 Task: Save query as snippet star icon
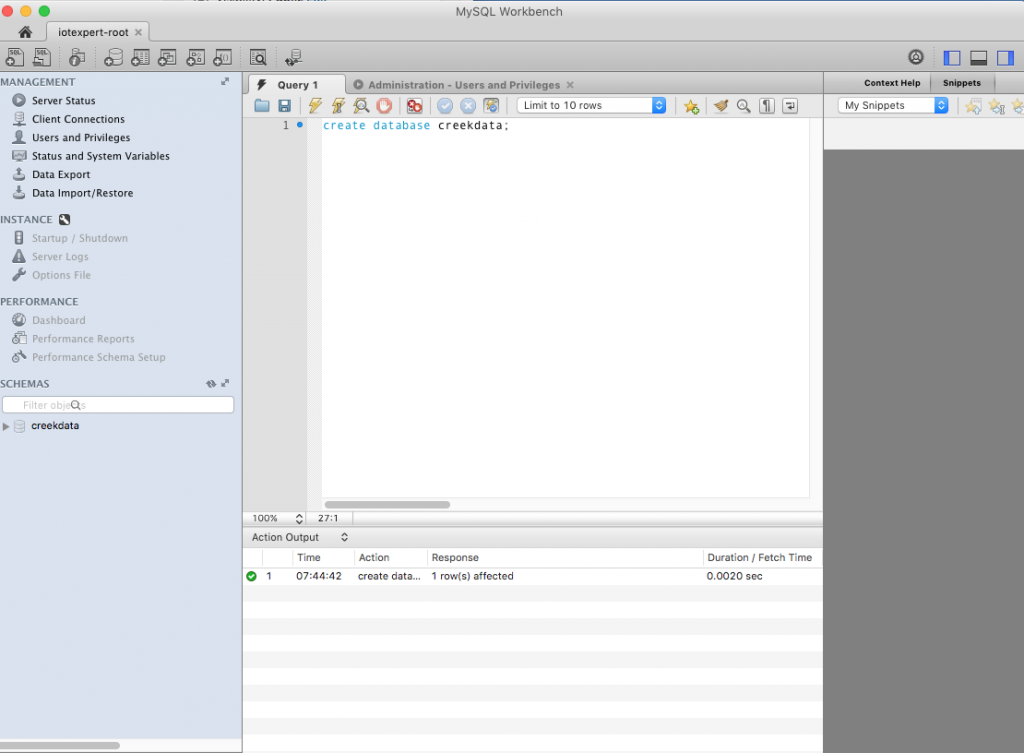691,106
